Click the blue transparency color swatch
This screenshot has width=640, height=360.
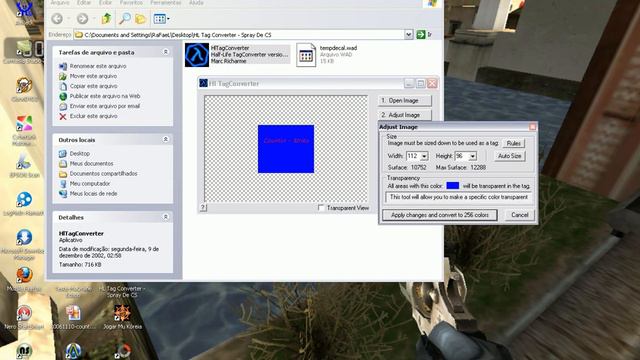pyautogui.click(x=453, y=186)
